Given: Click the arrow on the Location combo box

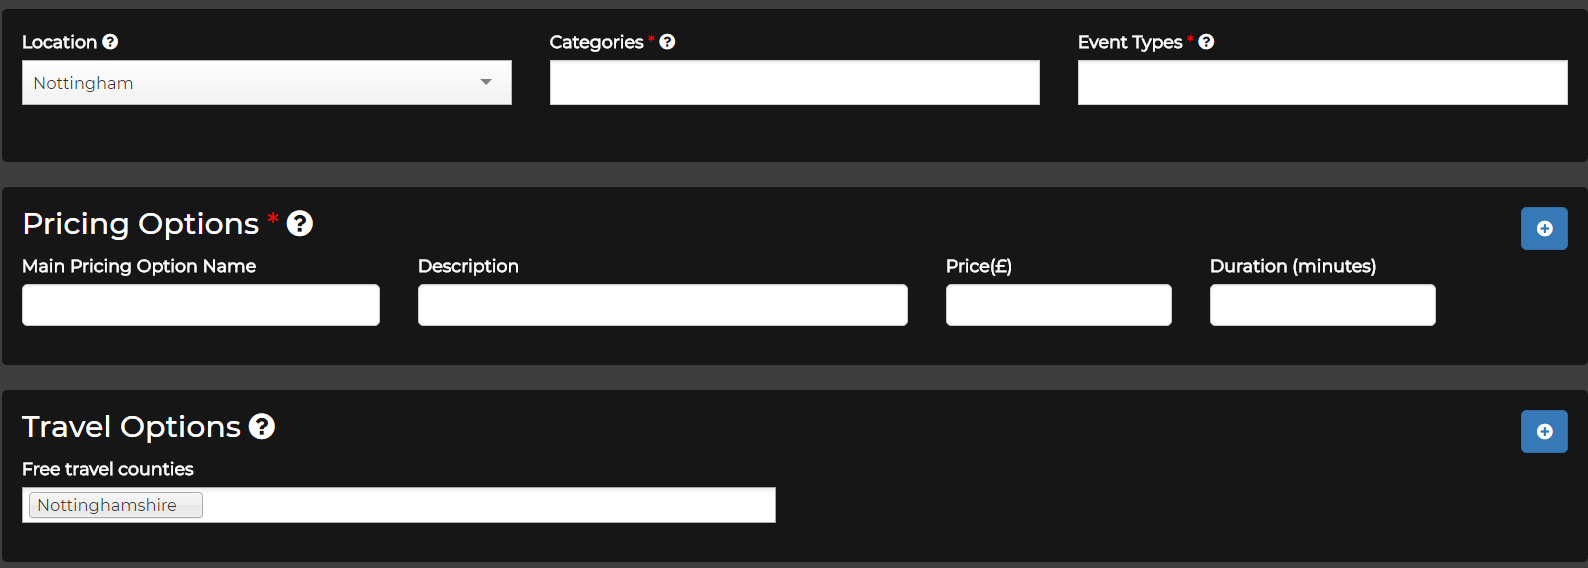Looking at the screenshot, I should 486,83.
